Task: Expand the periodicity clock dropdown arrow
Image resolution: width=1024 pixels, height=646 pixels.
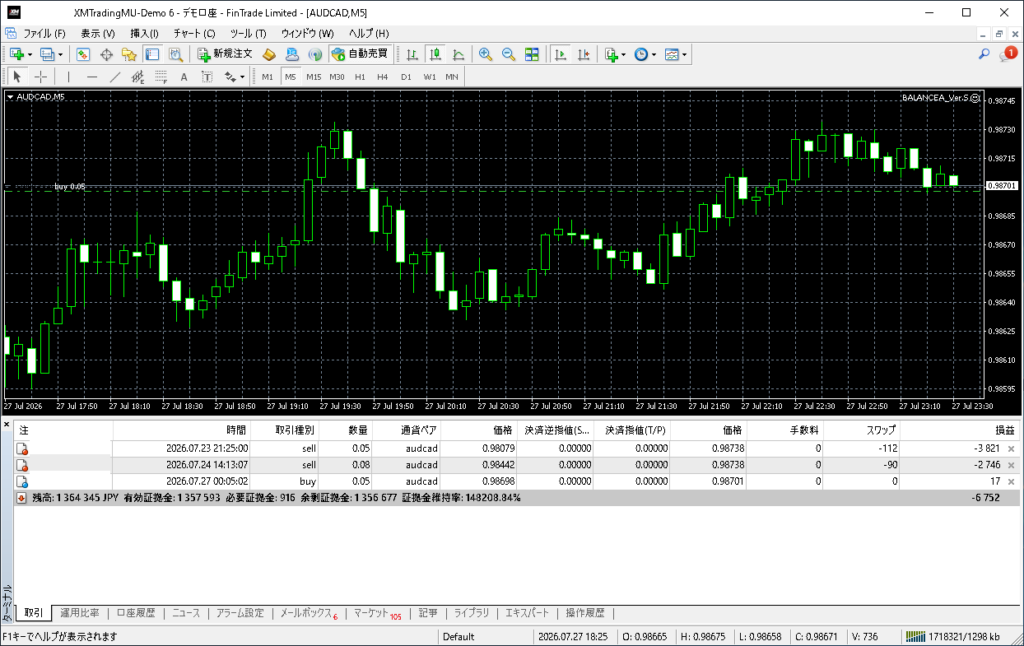Action: 654,55
